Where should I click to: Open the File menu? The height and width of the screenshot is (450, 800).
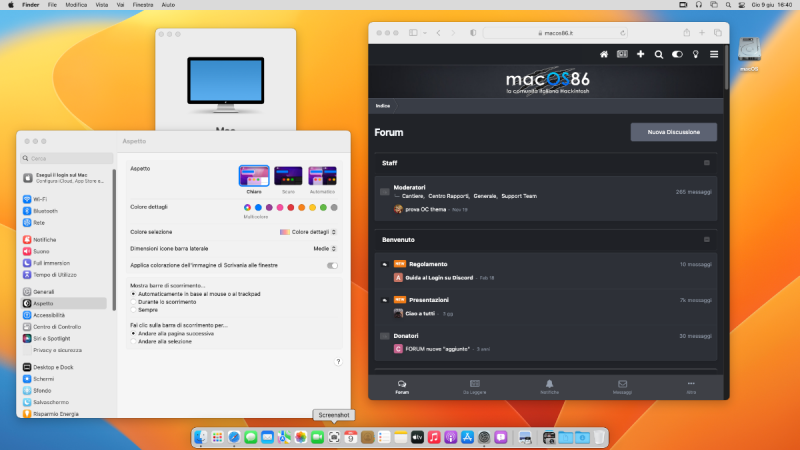[x=52, y=5]
